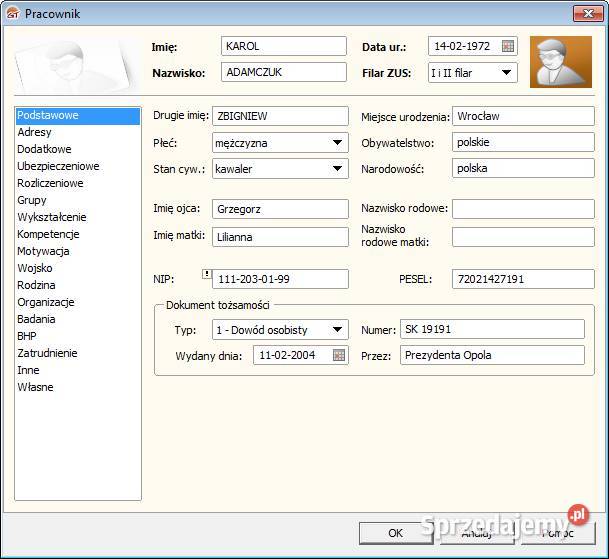609x559 pixels.
Task: Open the Rozliczeniowe section
Action: coord(78,183)
